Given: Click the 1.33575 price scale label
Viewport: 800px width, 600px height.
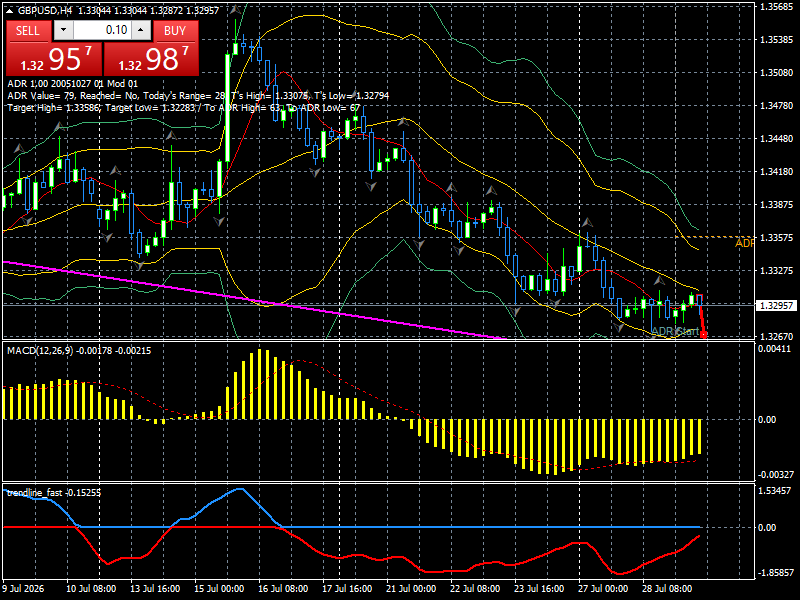Looking at the screenshot, I should click(x=776, y=238).
